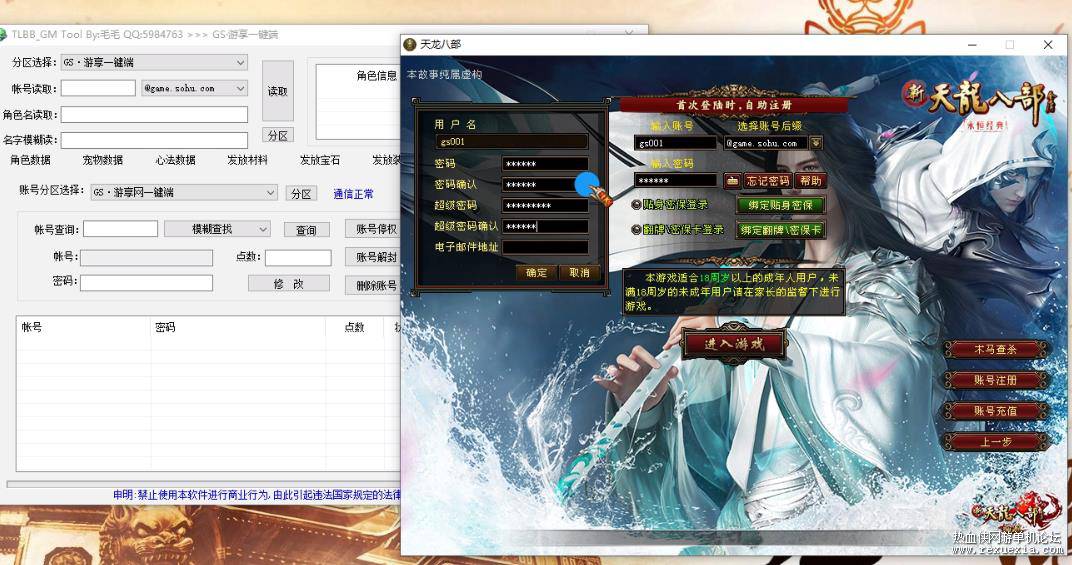Click the 进入游戏 button

coord(734,343)
